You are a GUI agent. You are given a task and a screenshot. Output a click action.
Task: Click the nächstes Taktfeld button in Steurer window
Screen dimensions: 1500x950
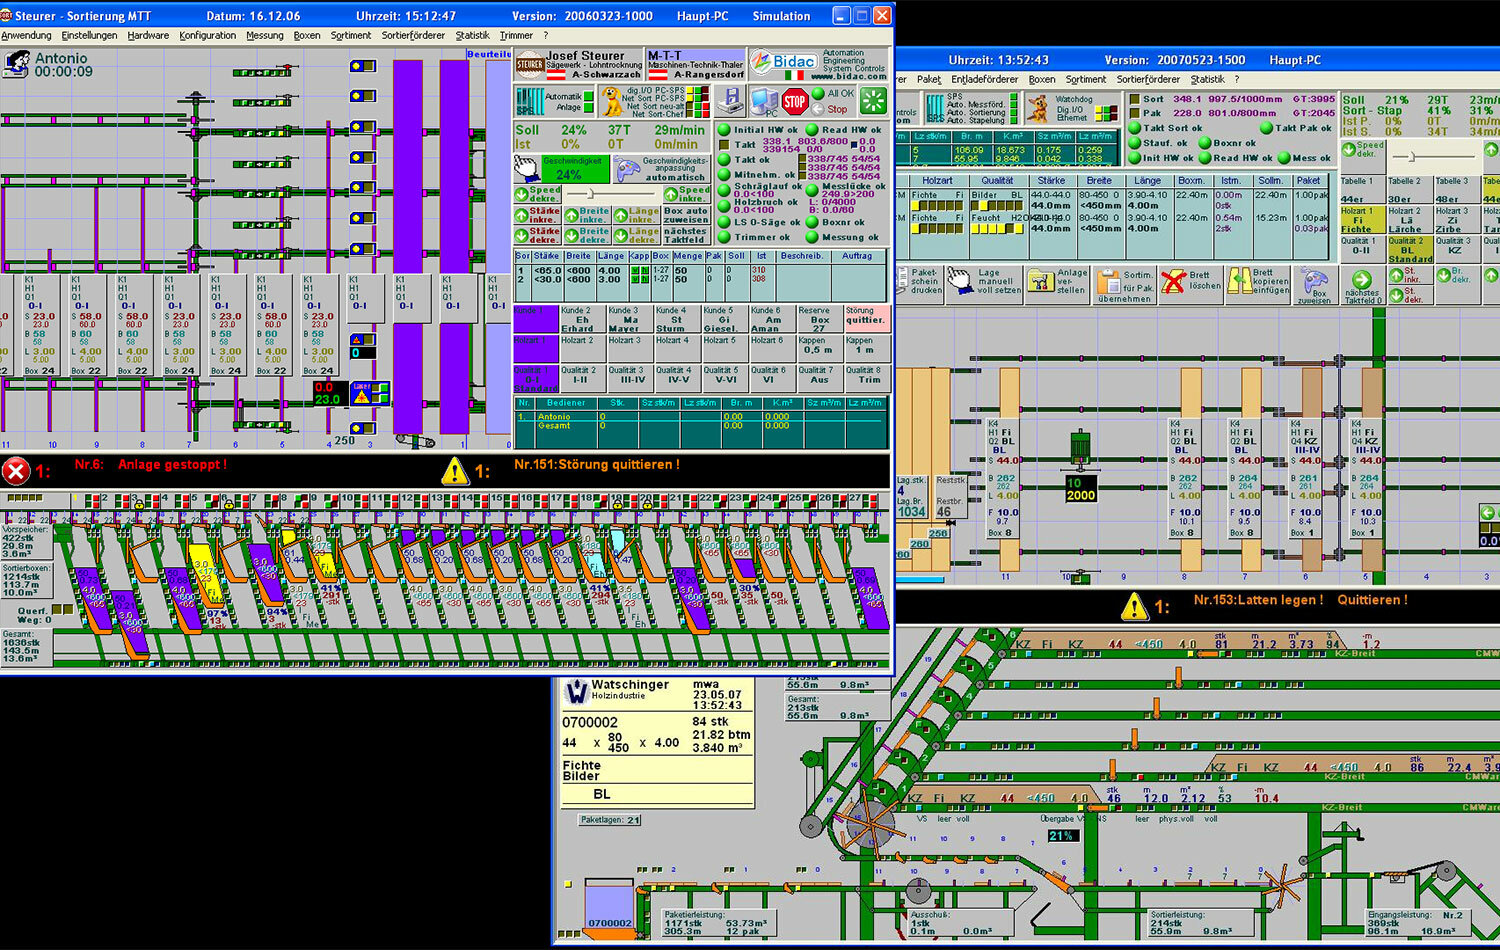pos(686,236)
